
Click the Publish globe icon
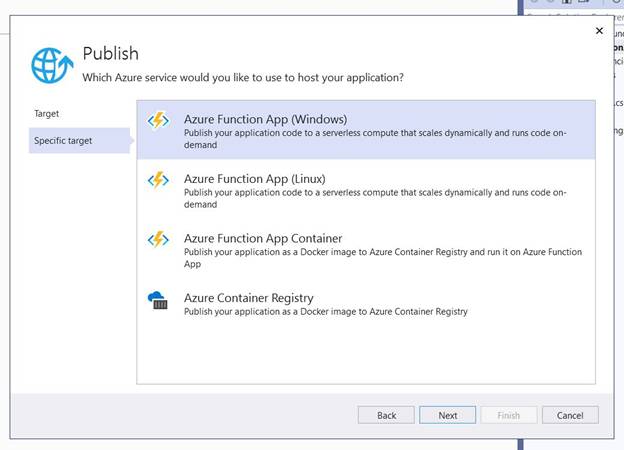click(52, 65)
